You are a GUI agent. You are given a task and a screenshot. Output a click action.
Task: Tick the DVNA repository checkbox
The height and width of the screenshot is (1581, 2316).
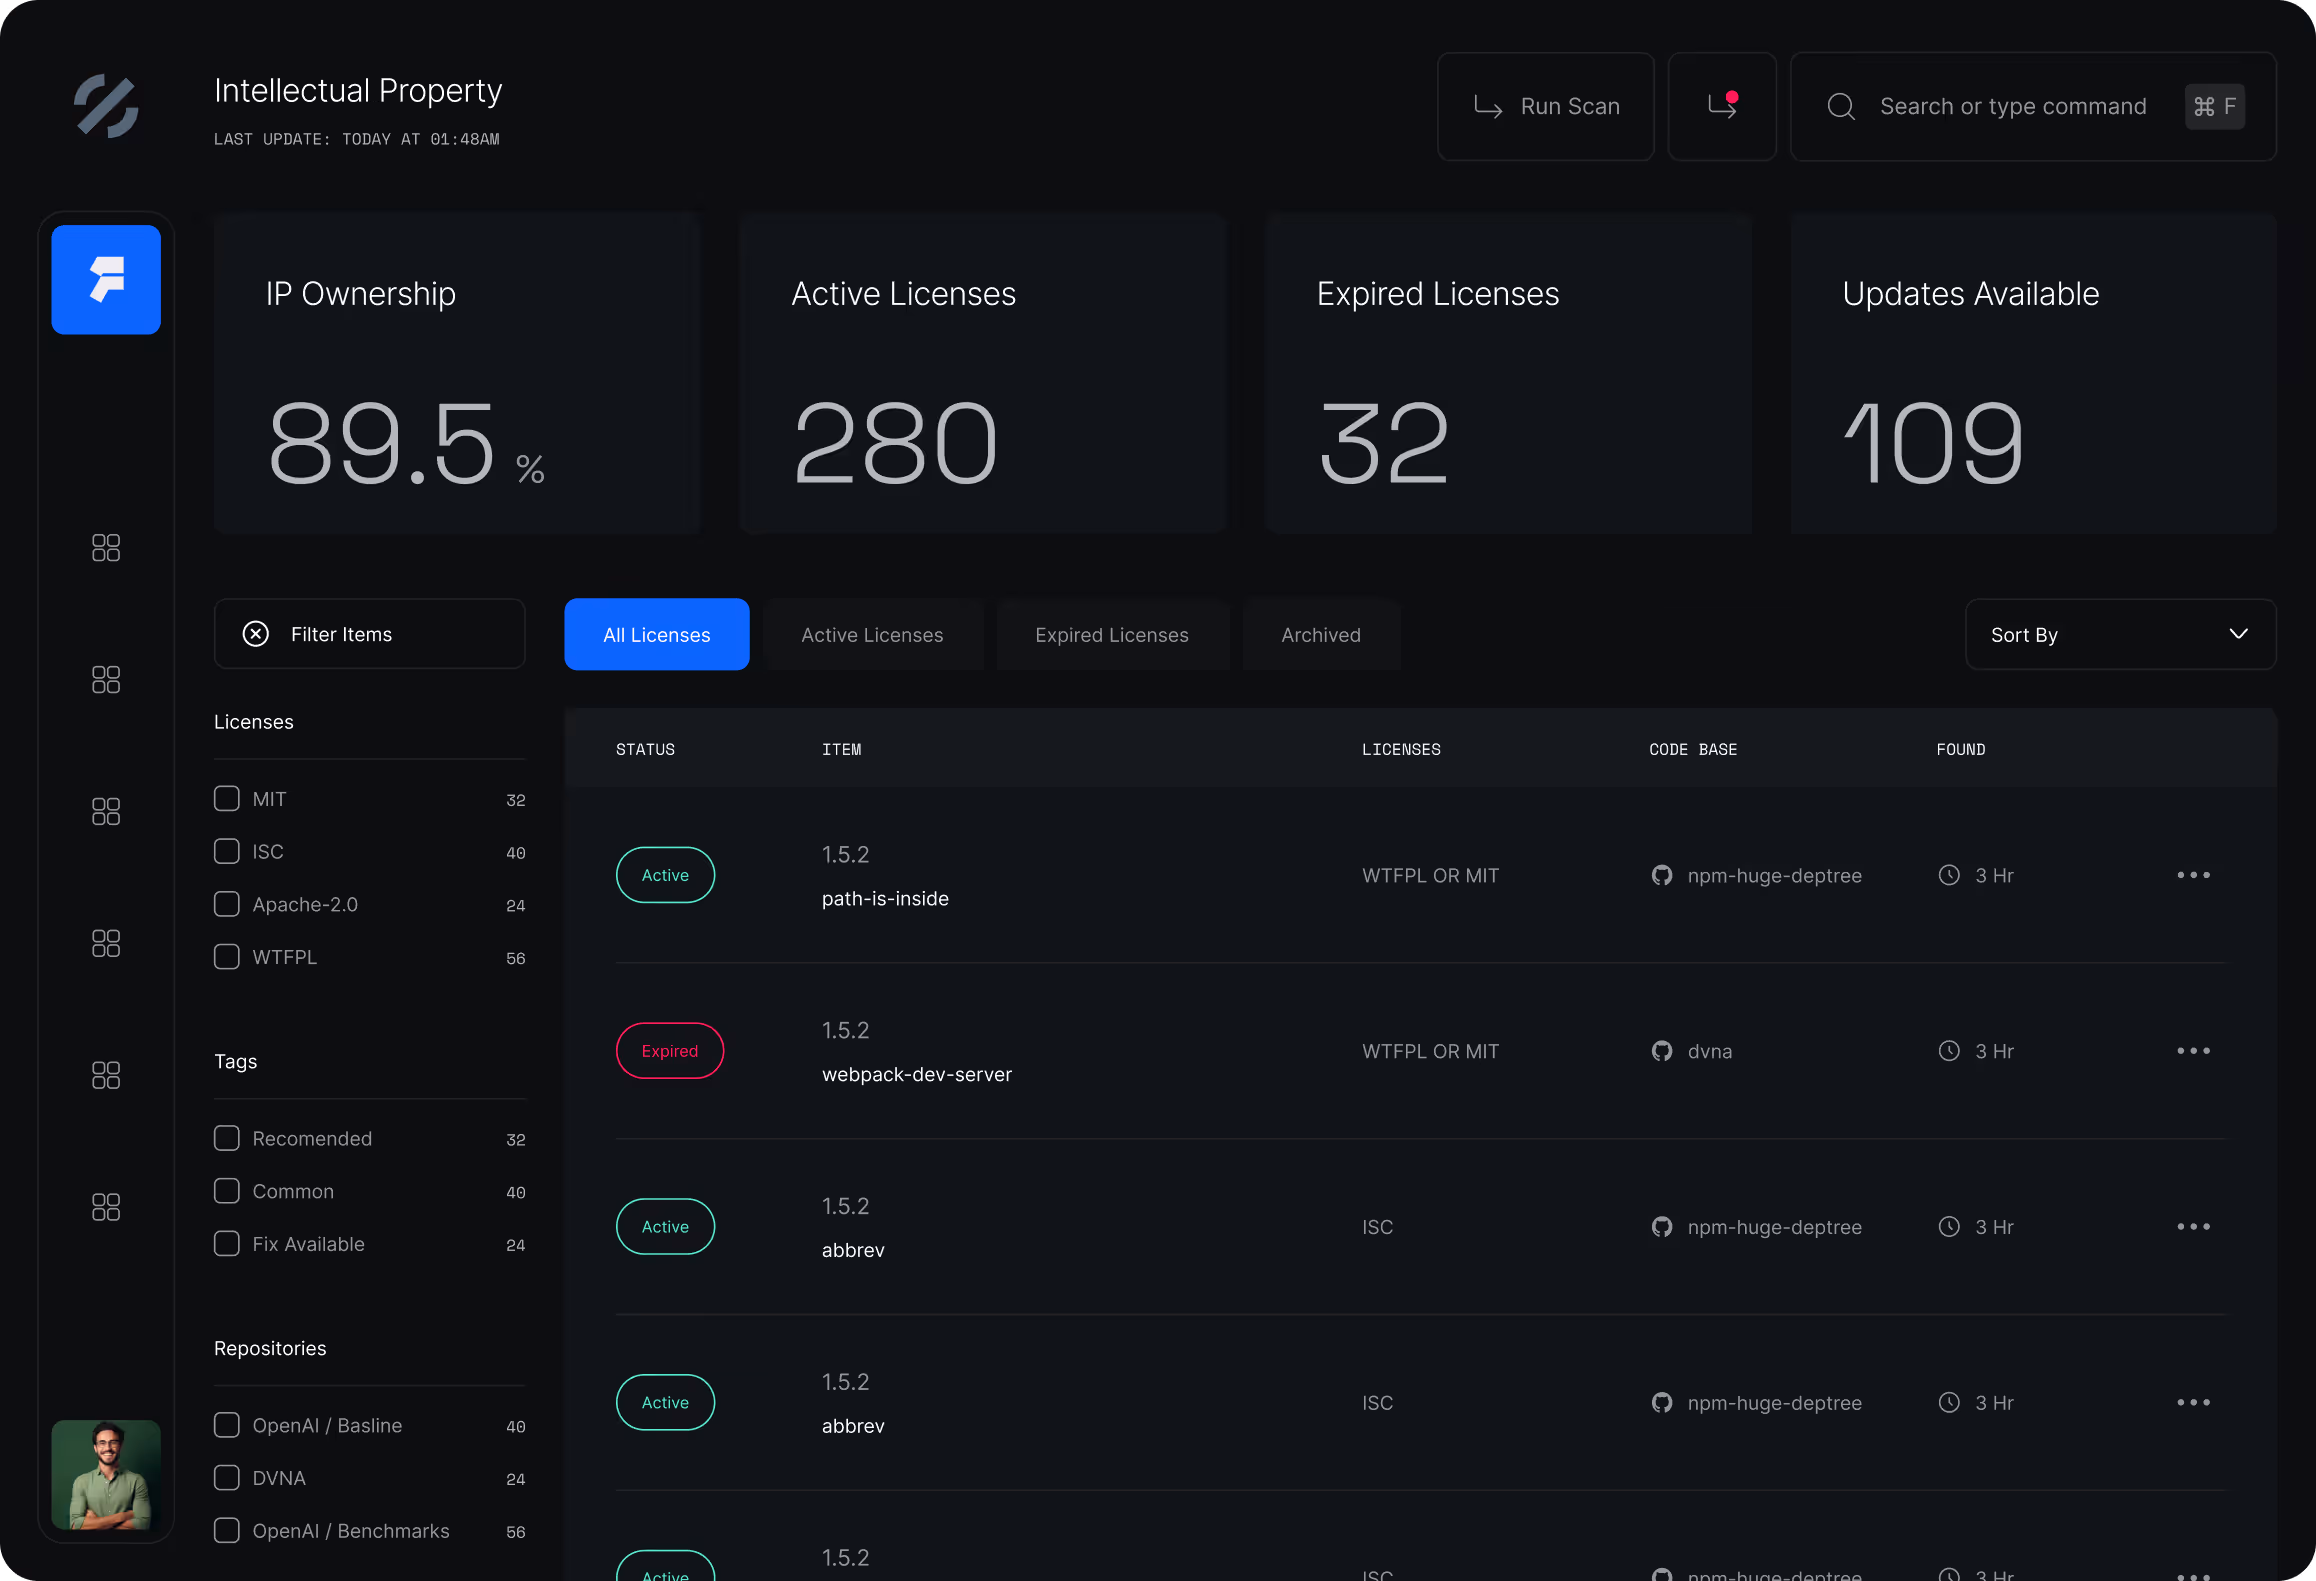click(x=227, y=1478)
